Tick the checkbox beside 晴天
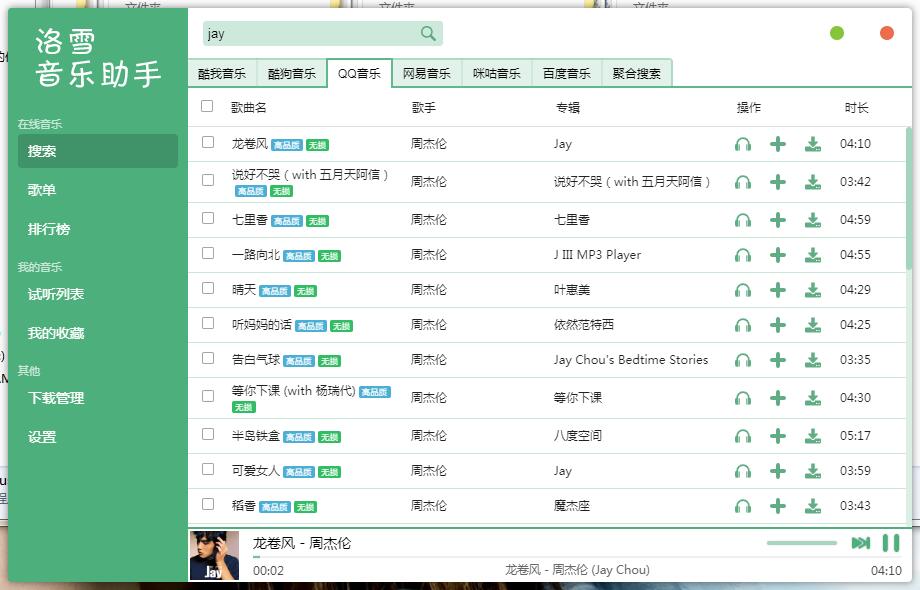 (x=208, y=289)
